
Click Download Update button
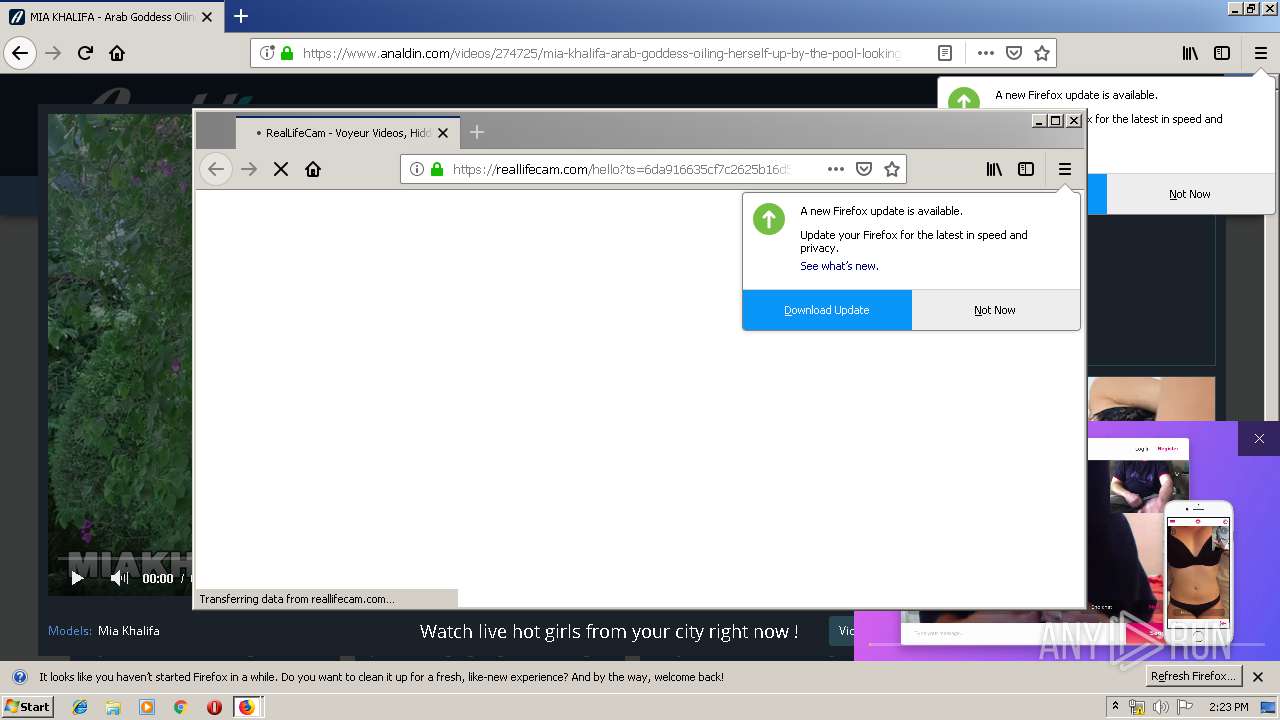pyautogui.click(x=827, y=310)
